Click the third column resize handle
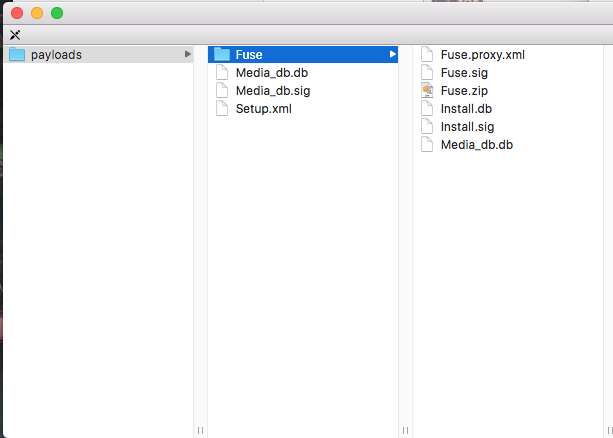The image size is (613, 438). (x=607, y=430)
